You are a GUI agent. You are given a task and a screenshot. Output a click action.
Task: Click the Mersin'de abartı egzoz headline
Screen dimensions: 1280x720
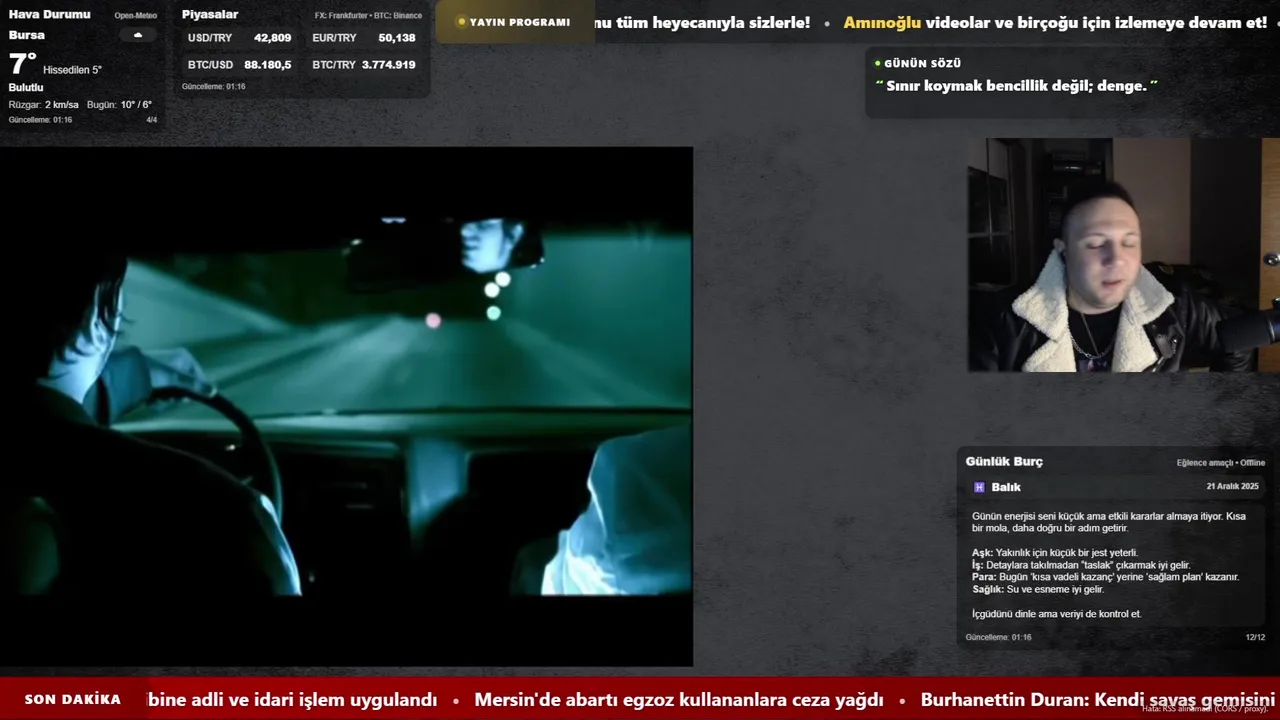(679, 700)
